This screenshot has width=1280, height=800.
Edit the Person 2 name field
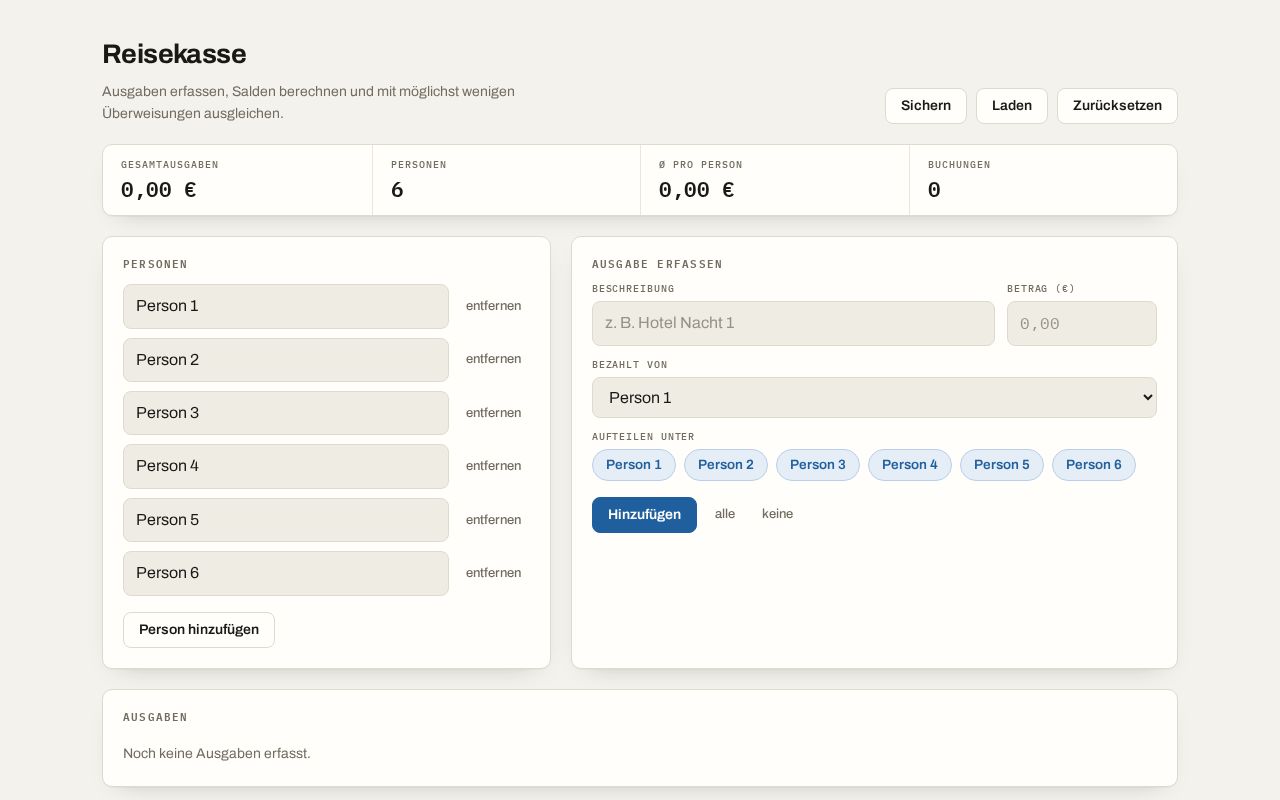286,360
